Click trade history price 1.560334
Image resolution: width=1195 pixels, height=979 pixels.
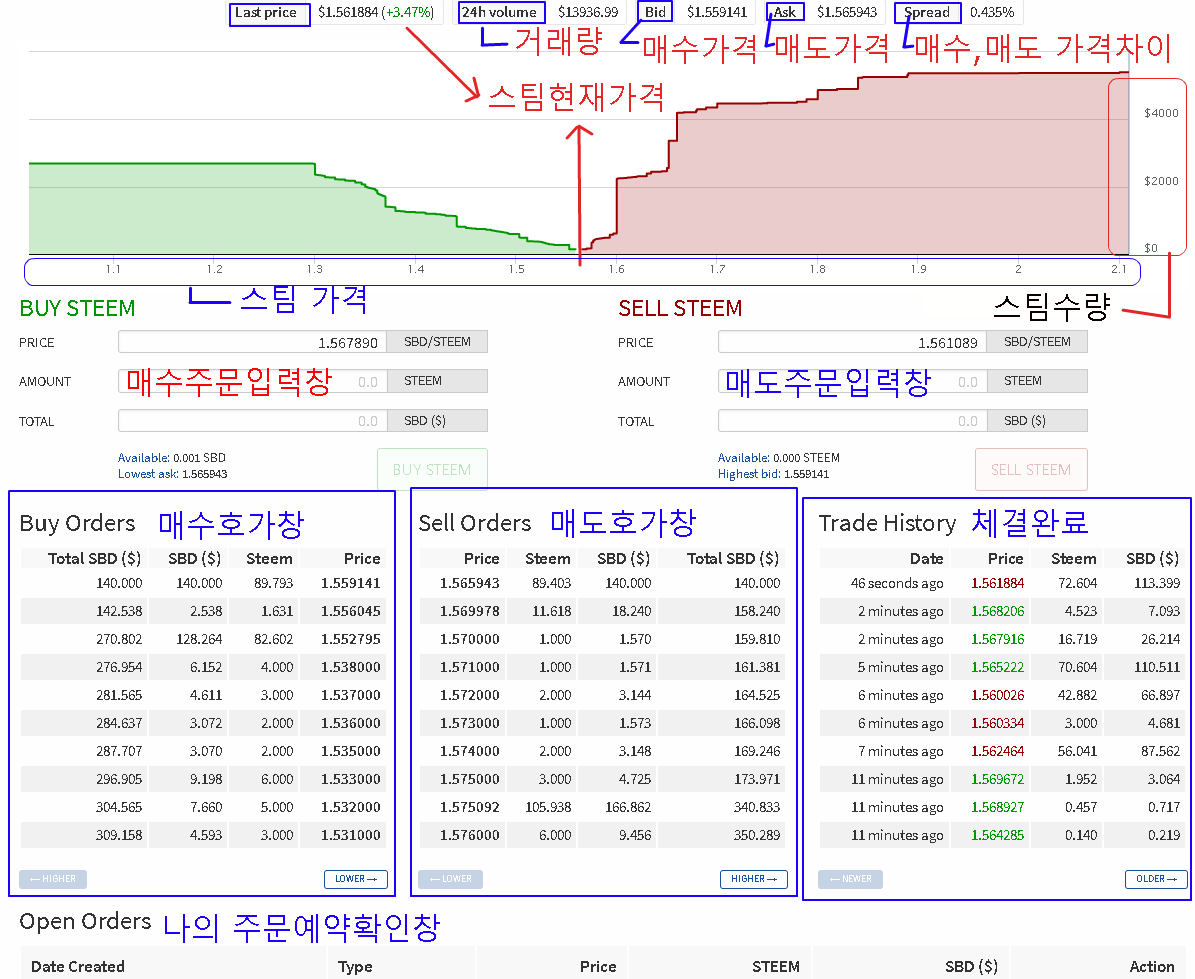(998, 724)
